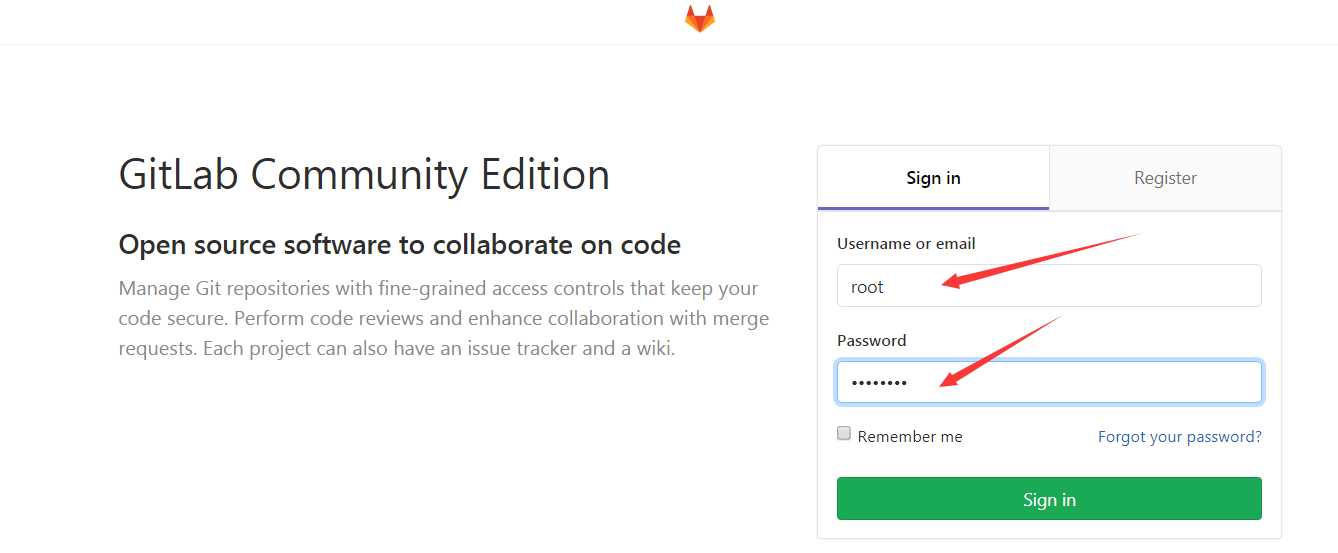Click the 'Password' field label

(x=871, y=341)
